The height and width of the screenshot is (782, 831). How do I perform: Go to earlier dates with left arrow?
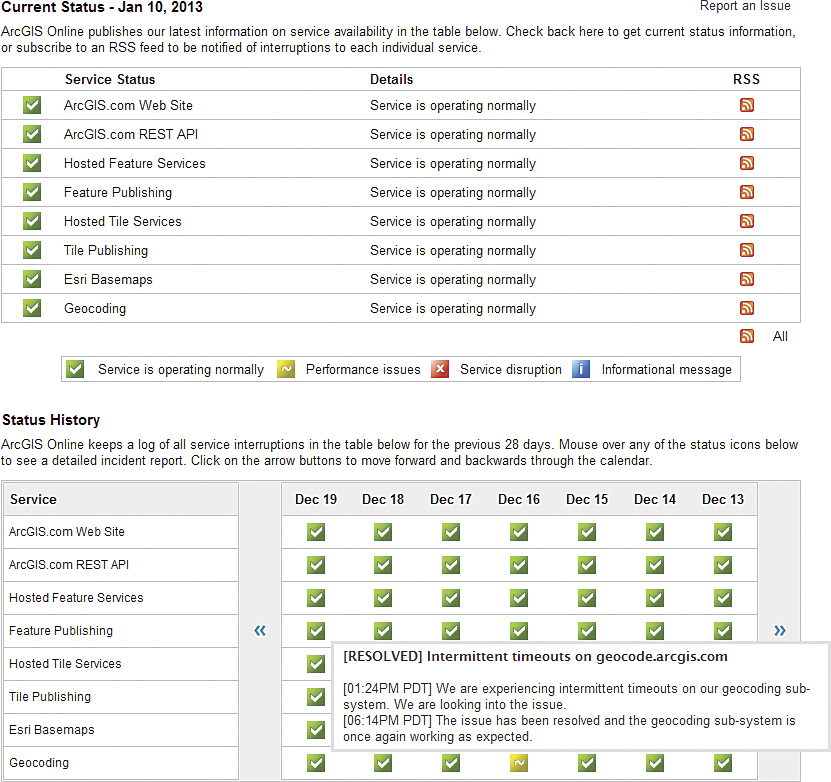(x=260, y=630)
